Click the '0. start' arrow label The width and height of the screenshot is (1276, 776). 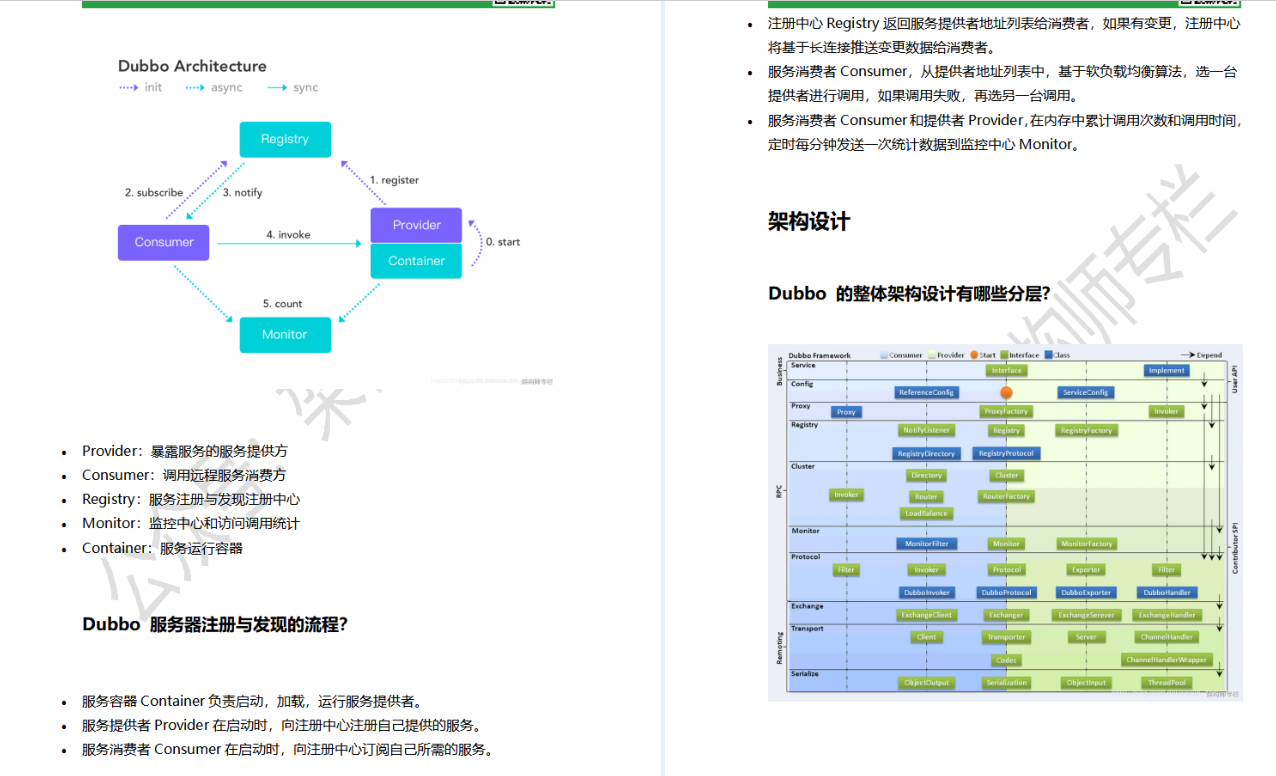(503, 242)
